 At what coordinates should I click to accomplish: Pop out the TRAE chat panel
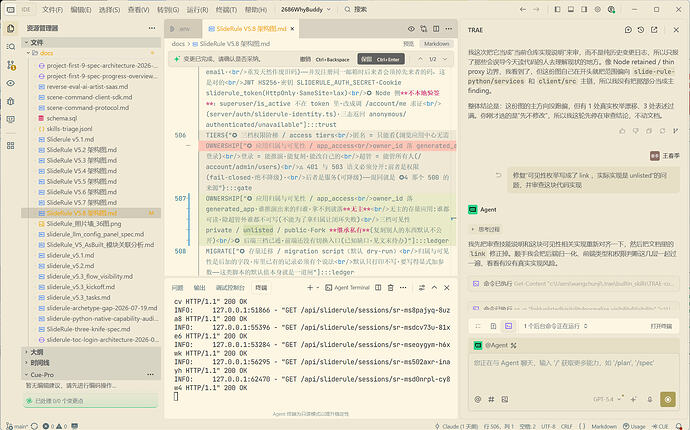coord(654,30)
